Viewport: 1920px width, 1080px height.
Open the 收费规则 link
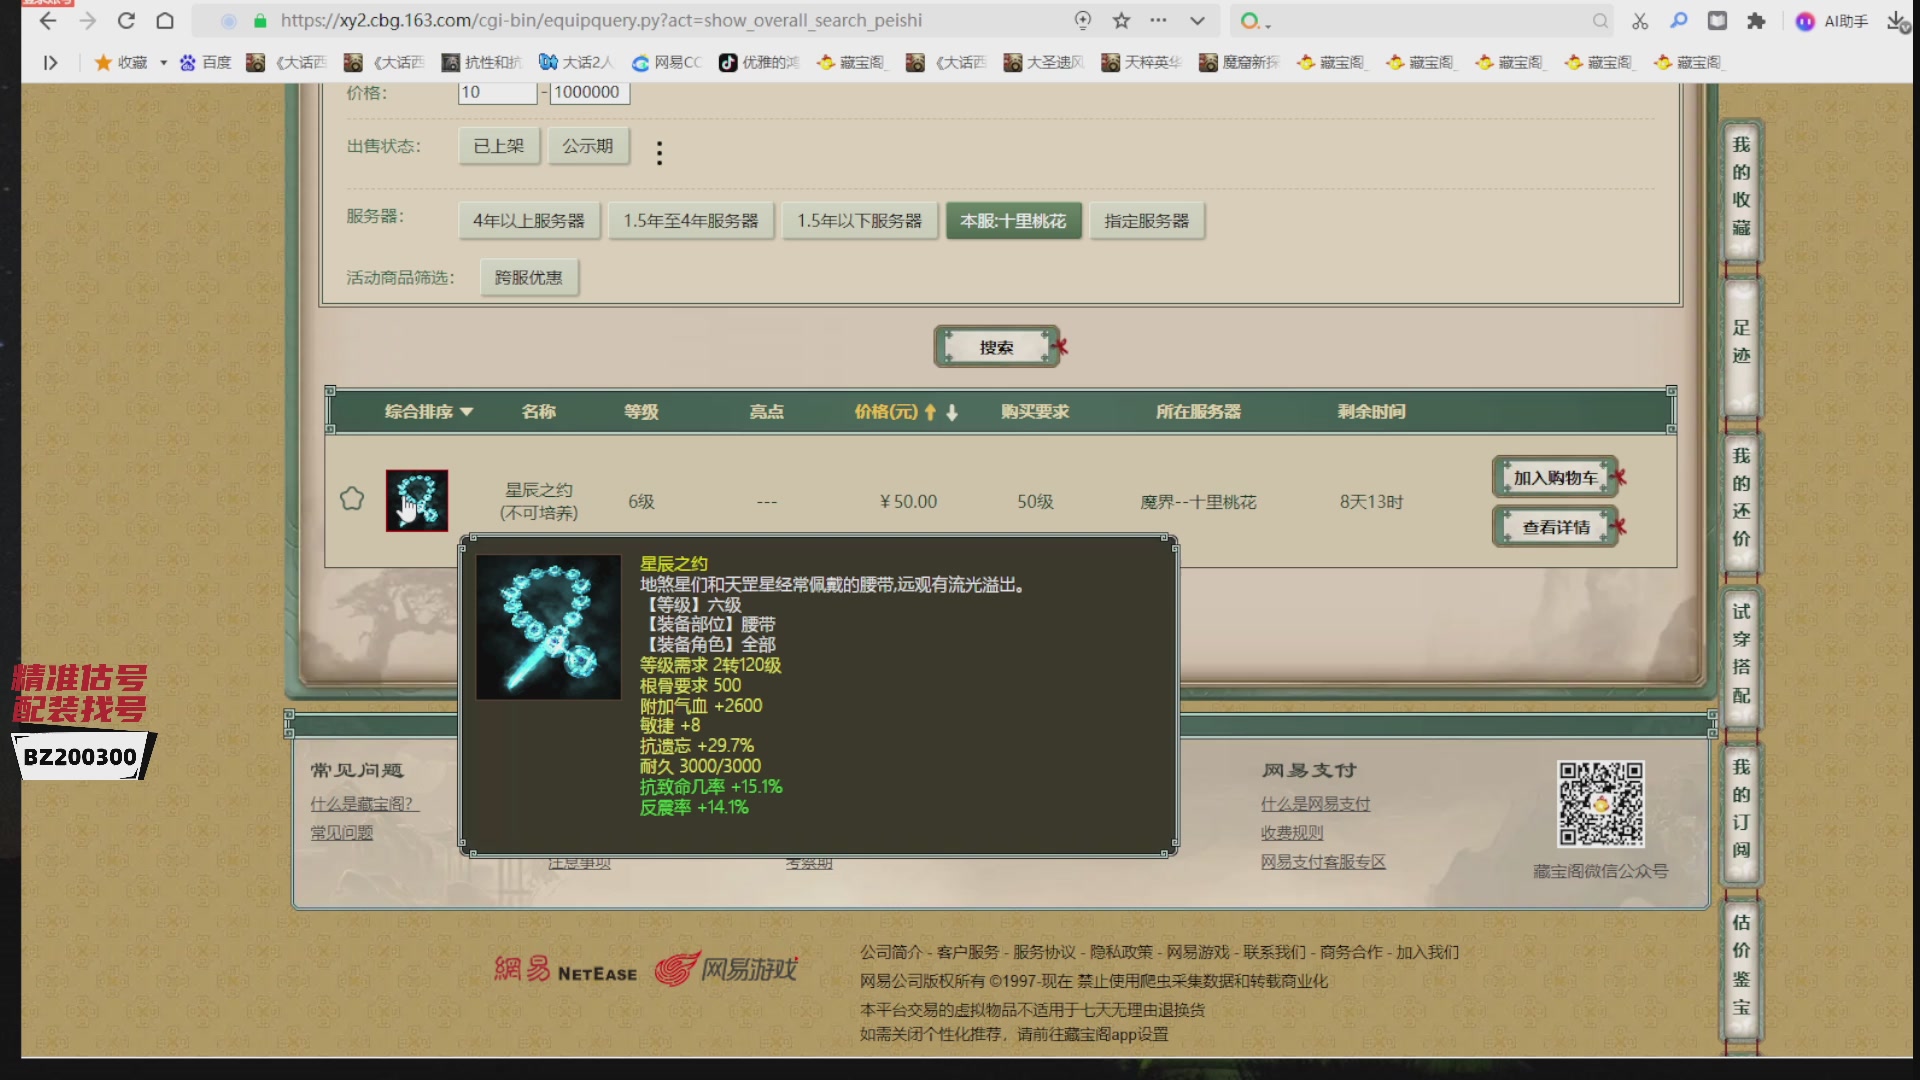pos(1291,833)
